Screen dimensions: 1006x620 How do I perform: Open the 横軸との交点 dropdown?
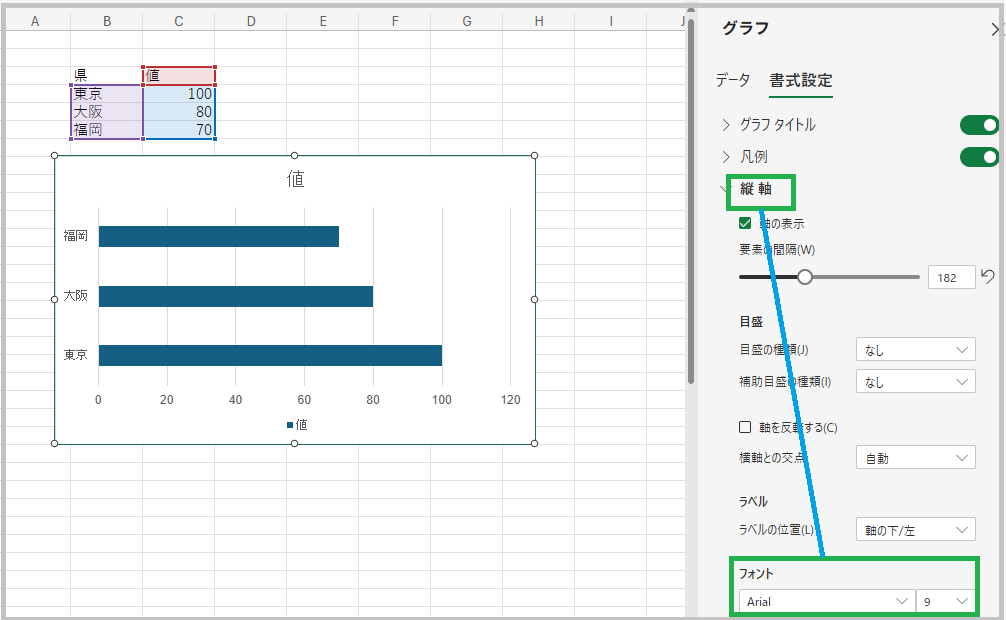(x=916, y=458)
